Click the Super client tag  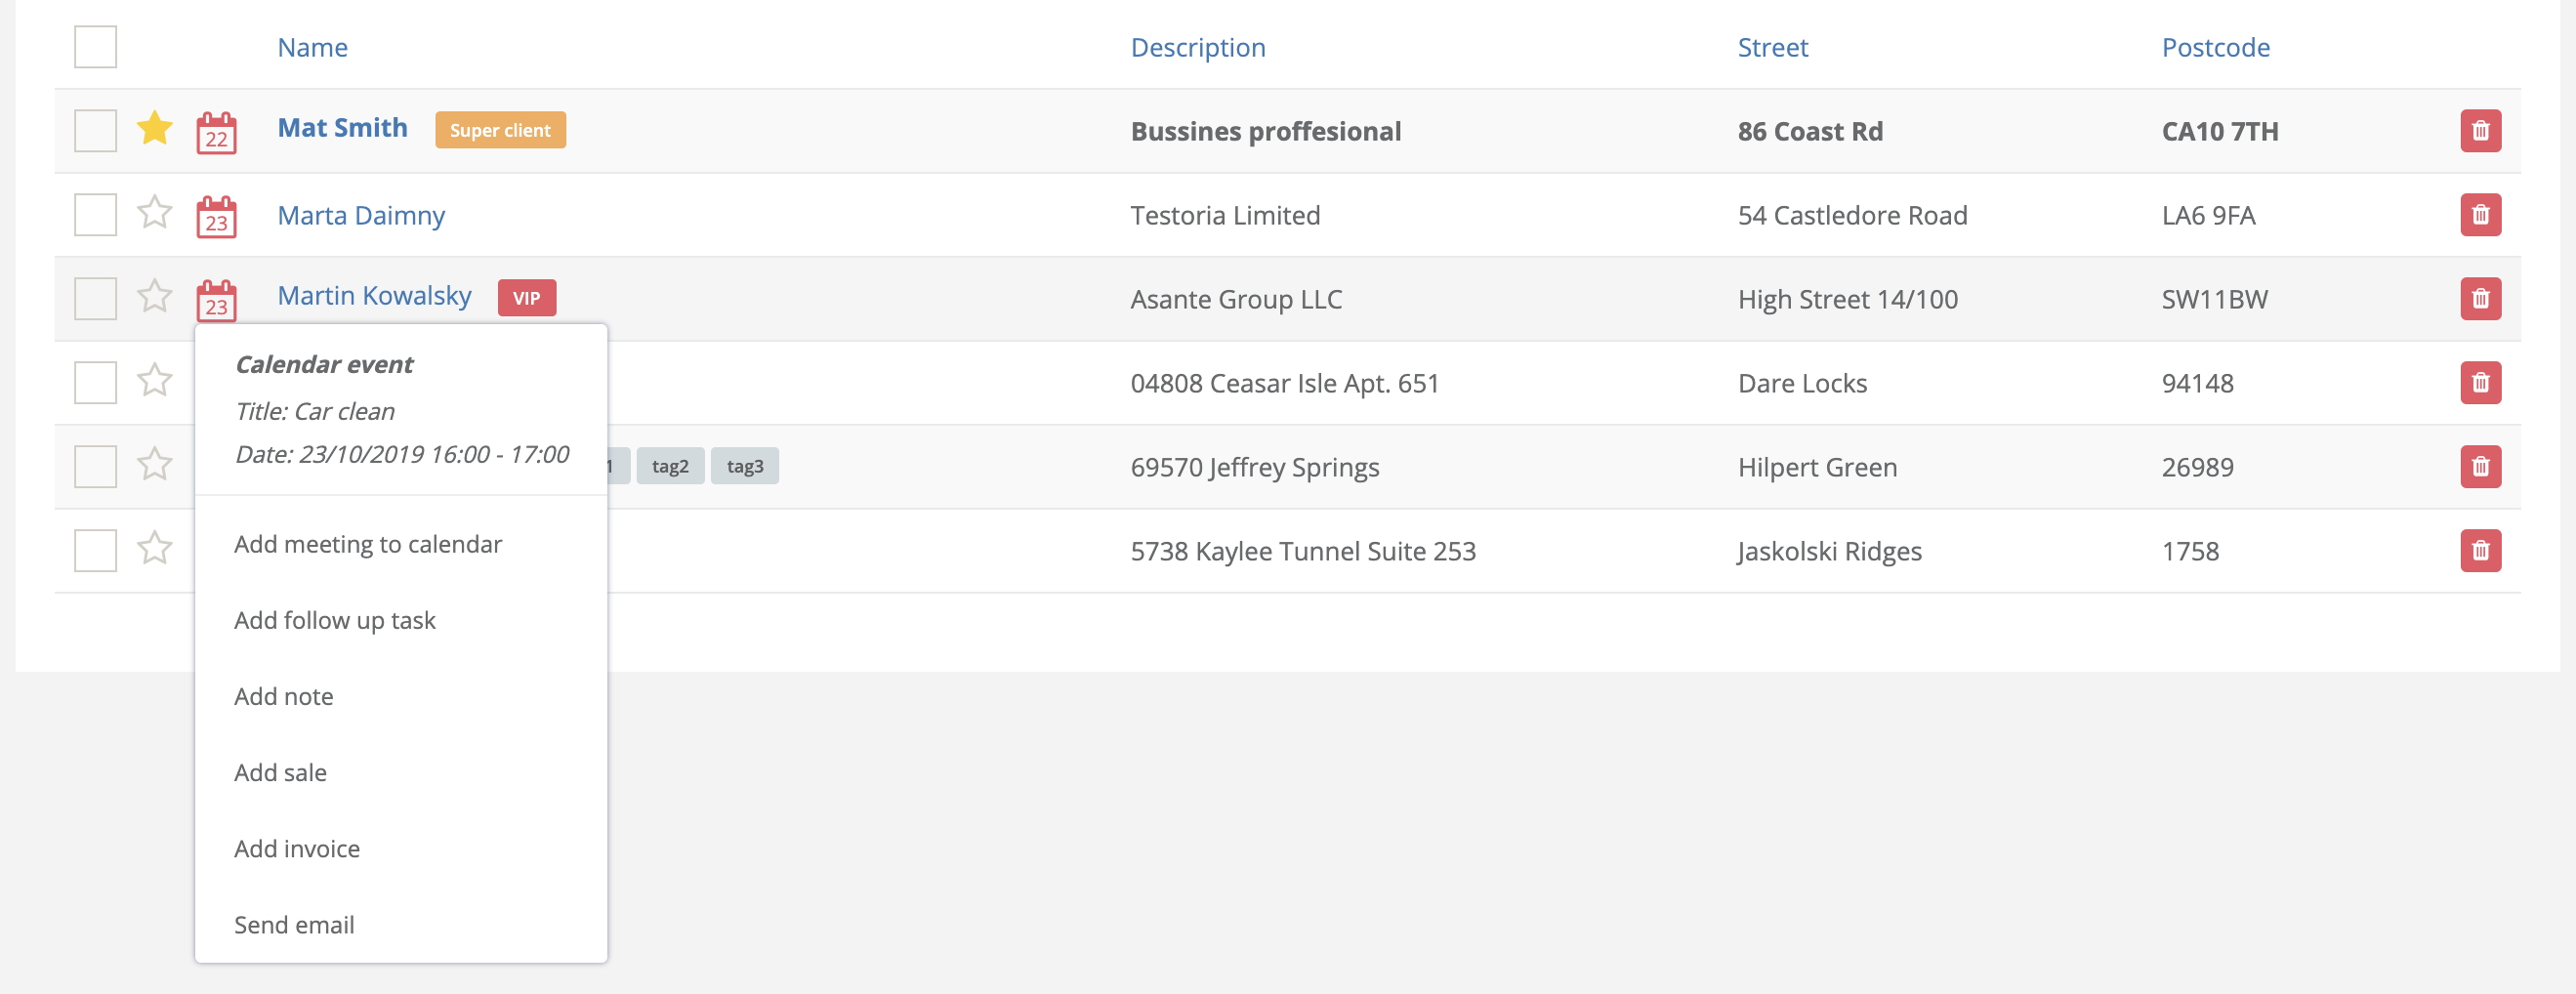500,130
